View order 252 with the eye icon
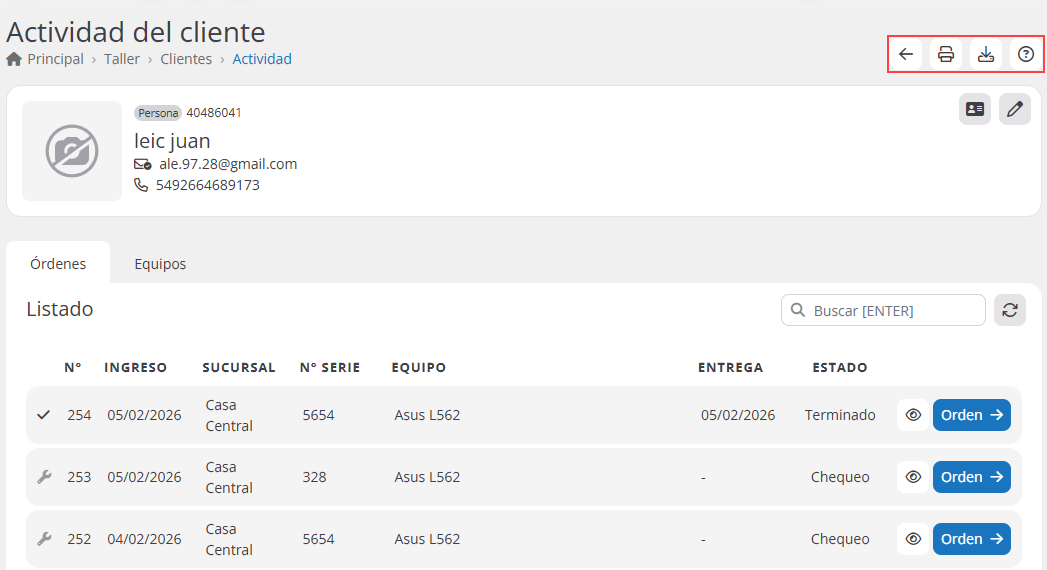The height and width of the screenshot is (570, 1047). 913,539
